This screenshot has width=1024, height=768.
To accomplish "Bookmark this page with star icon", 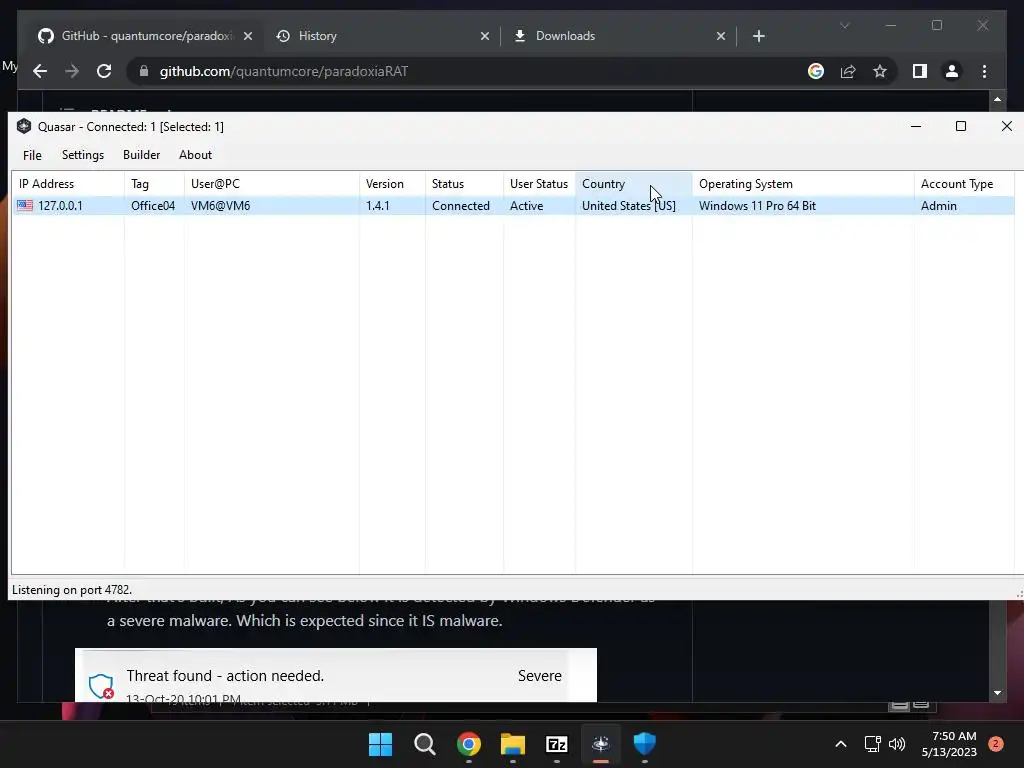I will [880, 71].
